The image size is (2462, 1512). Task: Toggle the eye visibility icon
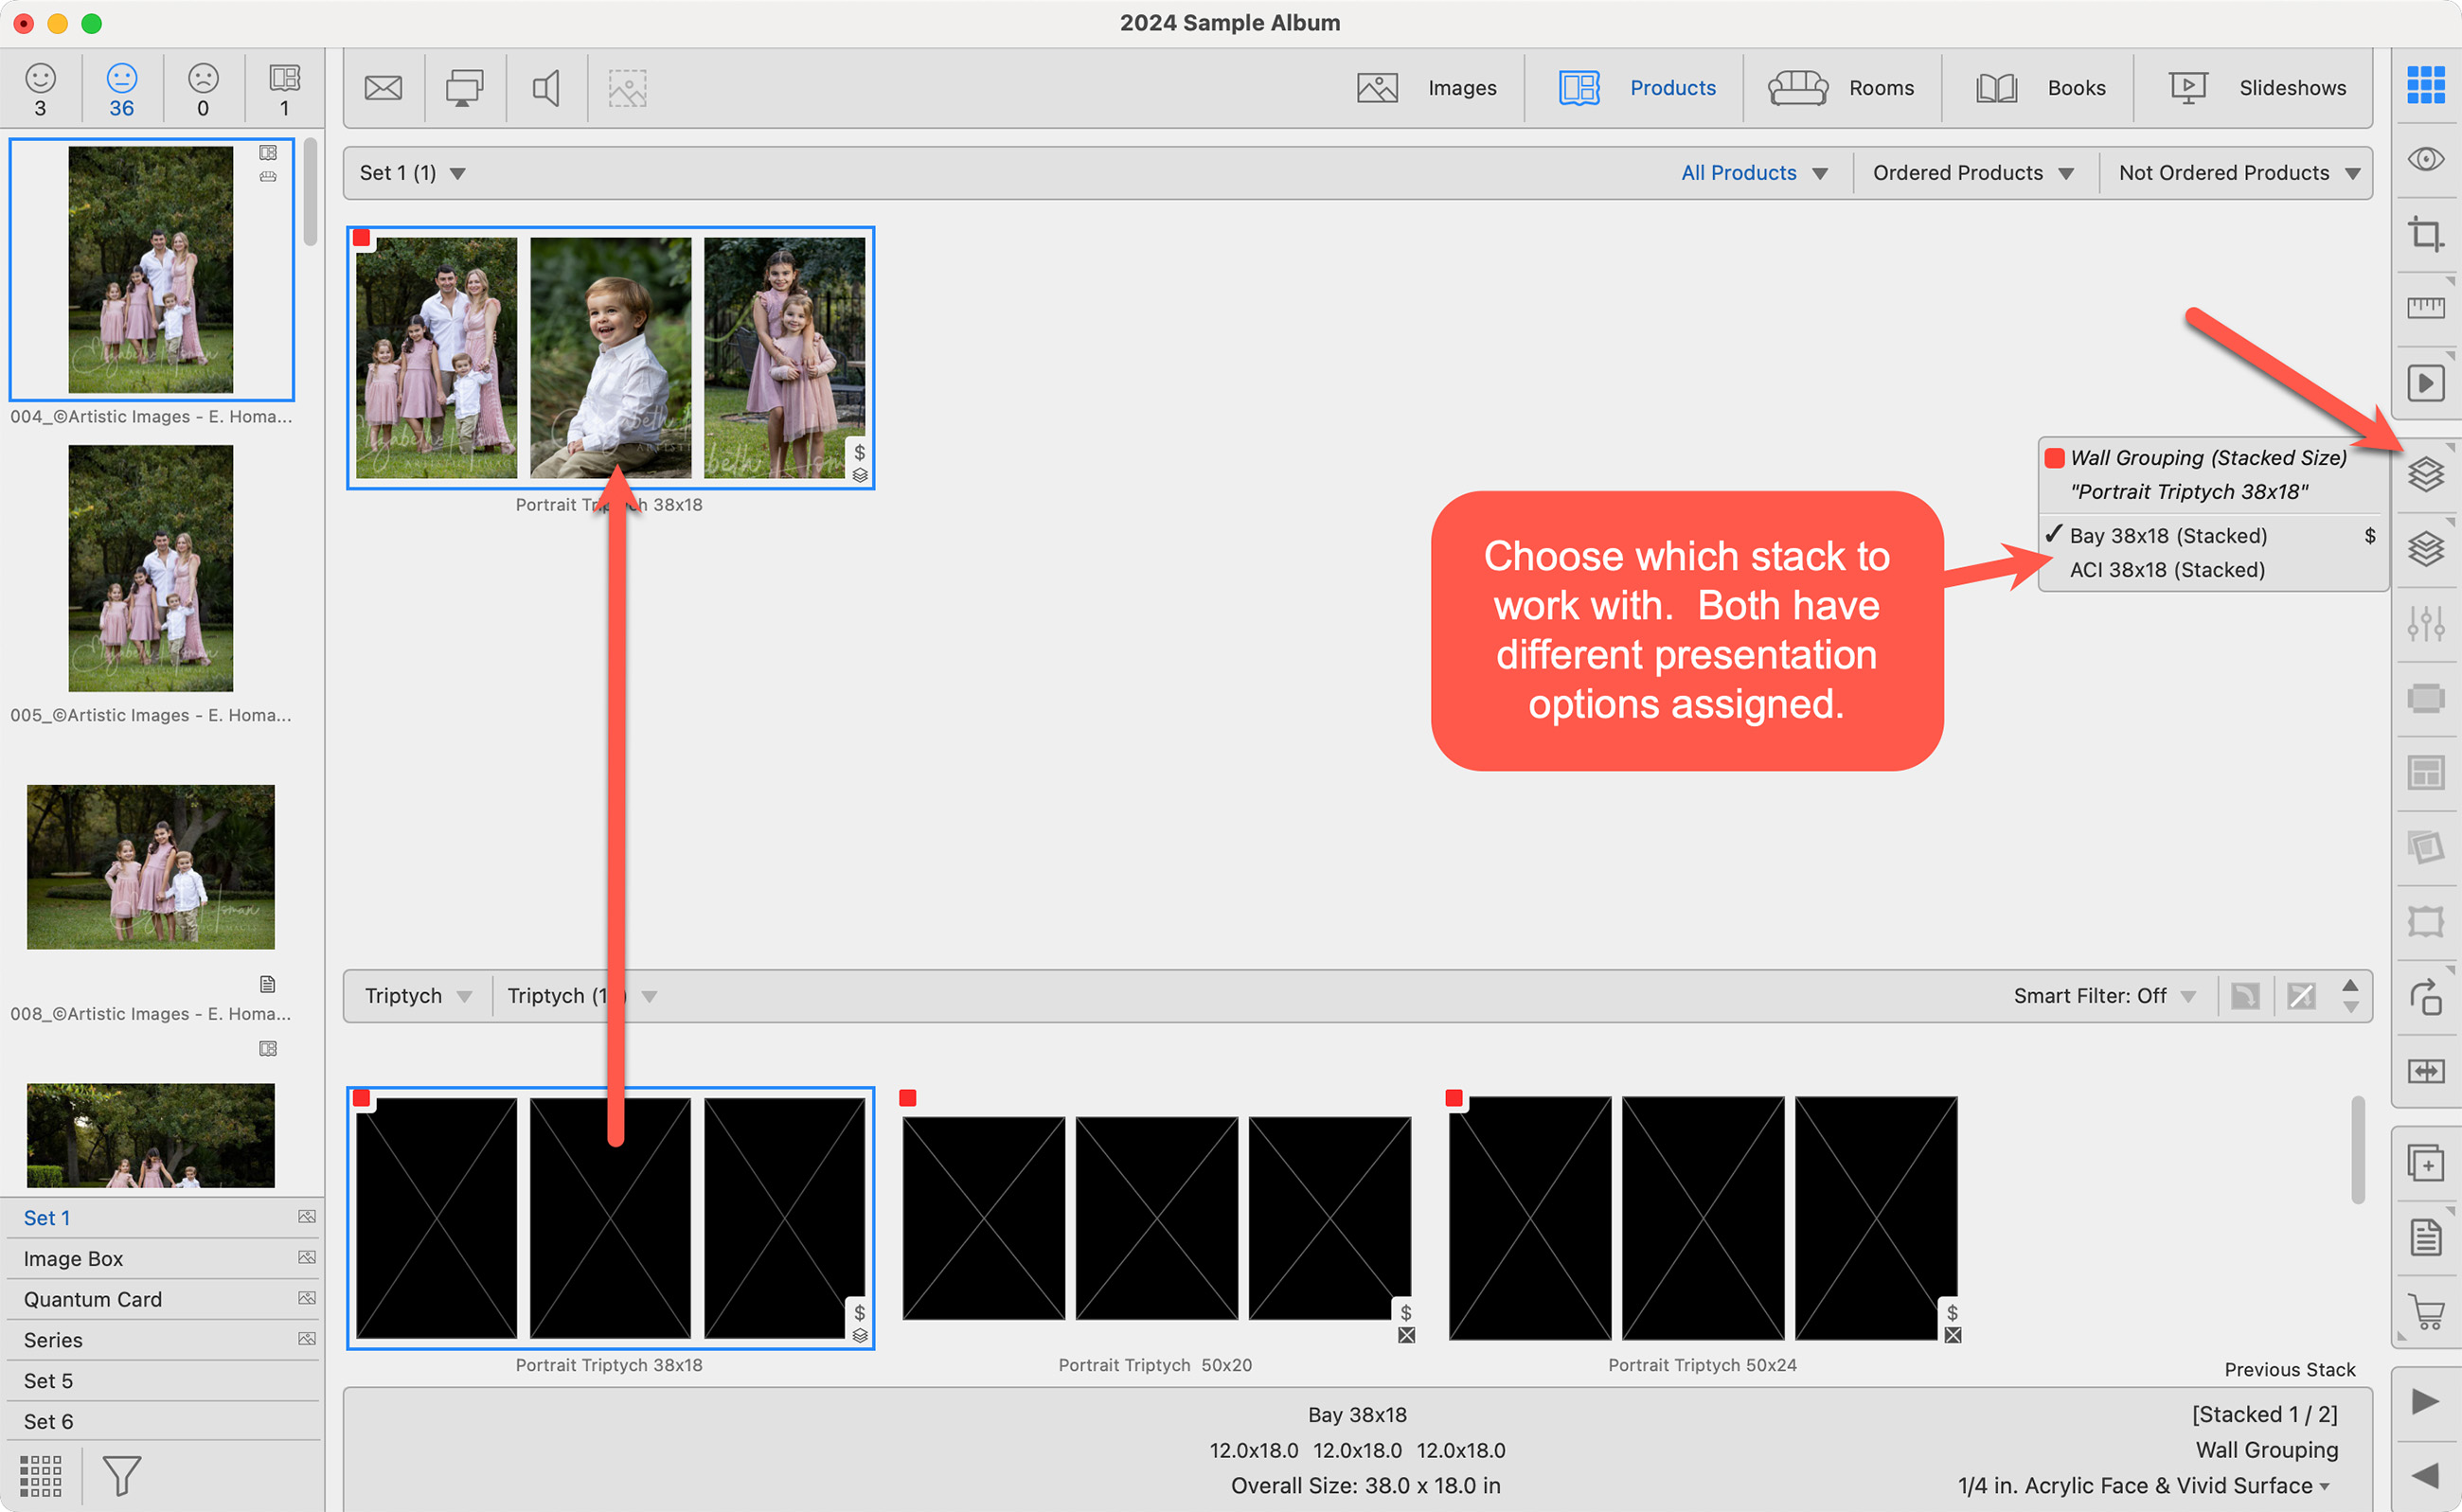[2425, 159]
